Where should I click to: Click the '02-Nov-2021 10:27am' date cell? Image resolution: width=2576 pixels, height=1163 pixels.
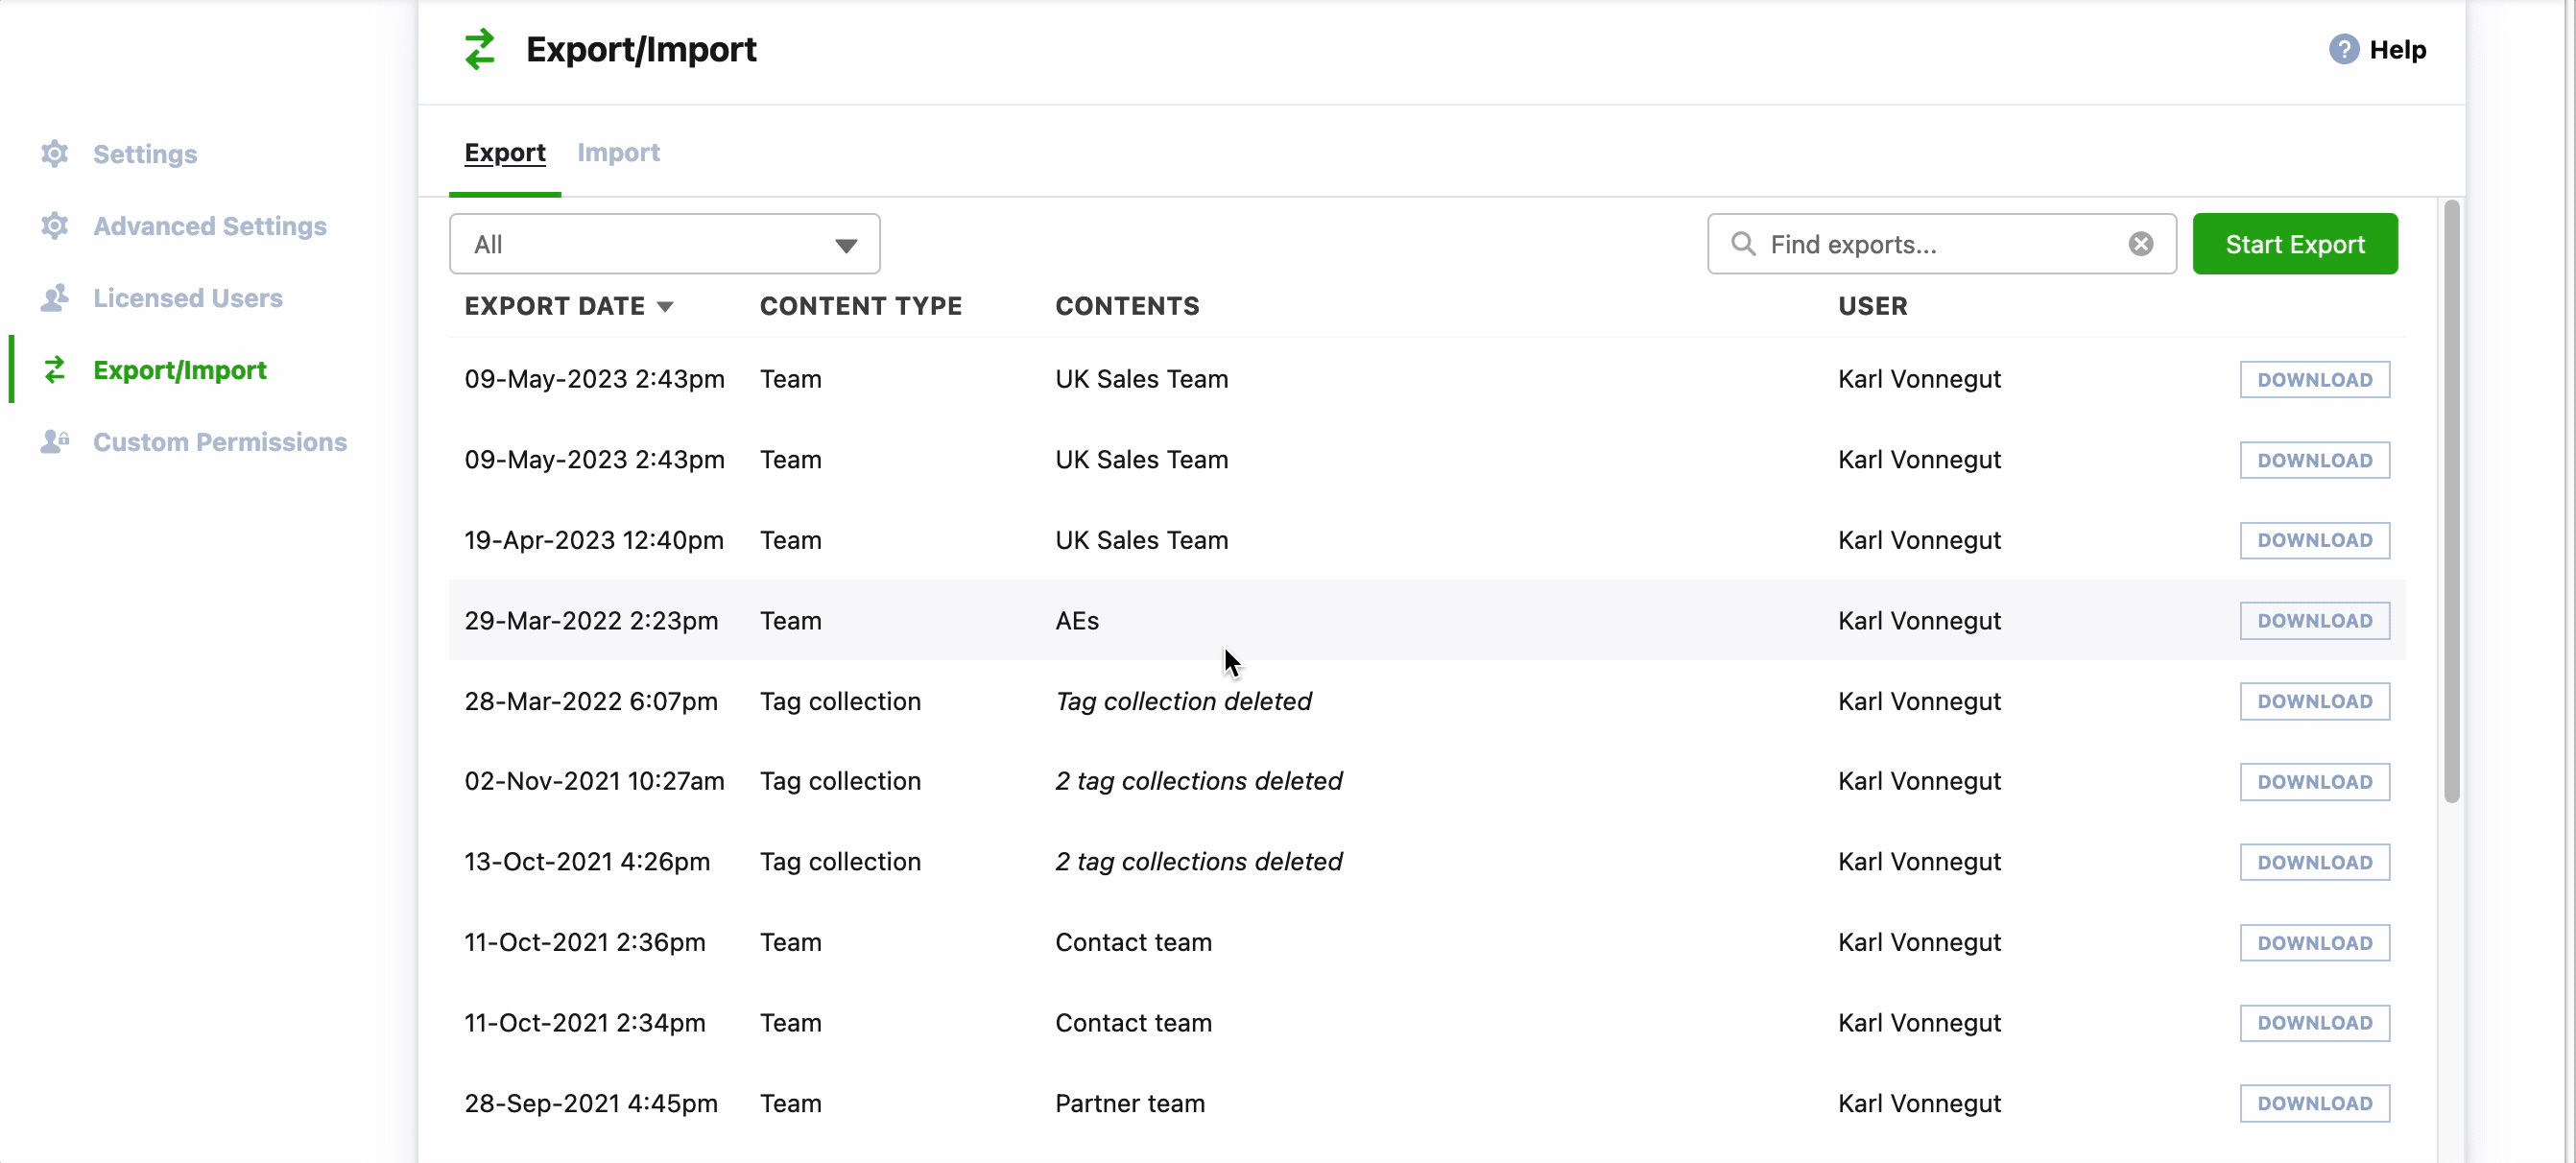[x=594, y=781]
